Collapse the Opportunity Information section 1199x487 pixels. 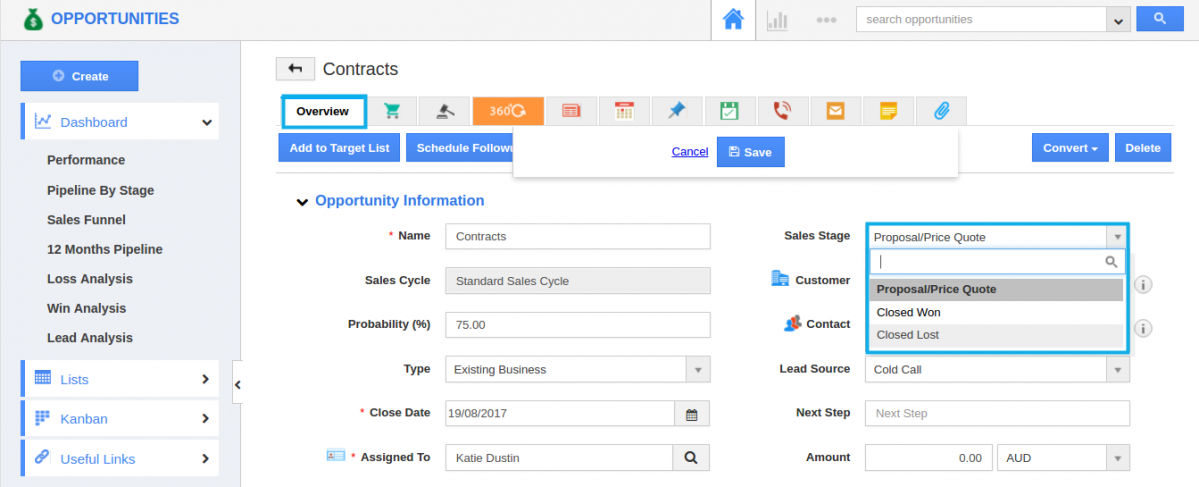(x=302, y=201)
